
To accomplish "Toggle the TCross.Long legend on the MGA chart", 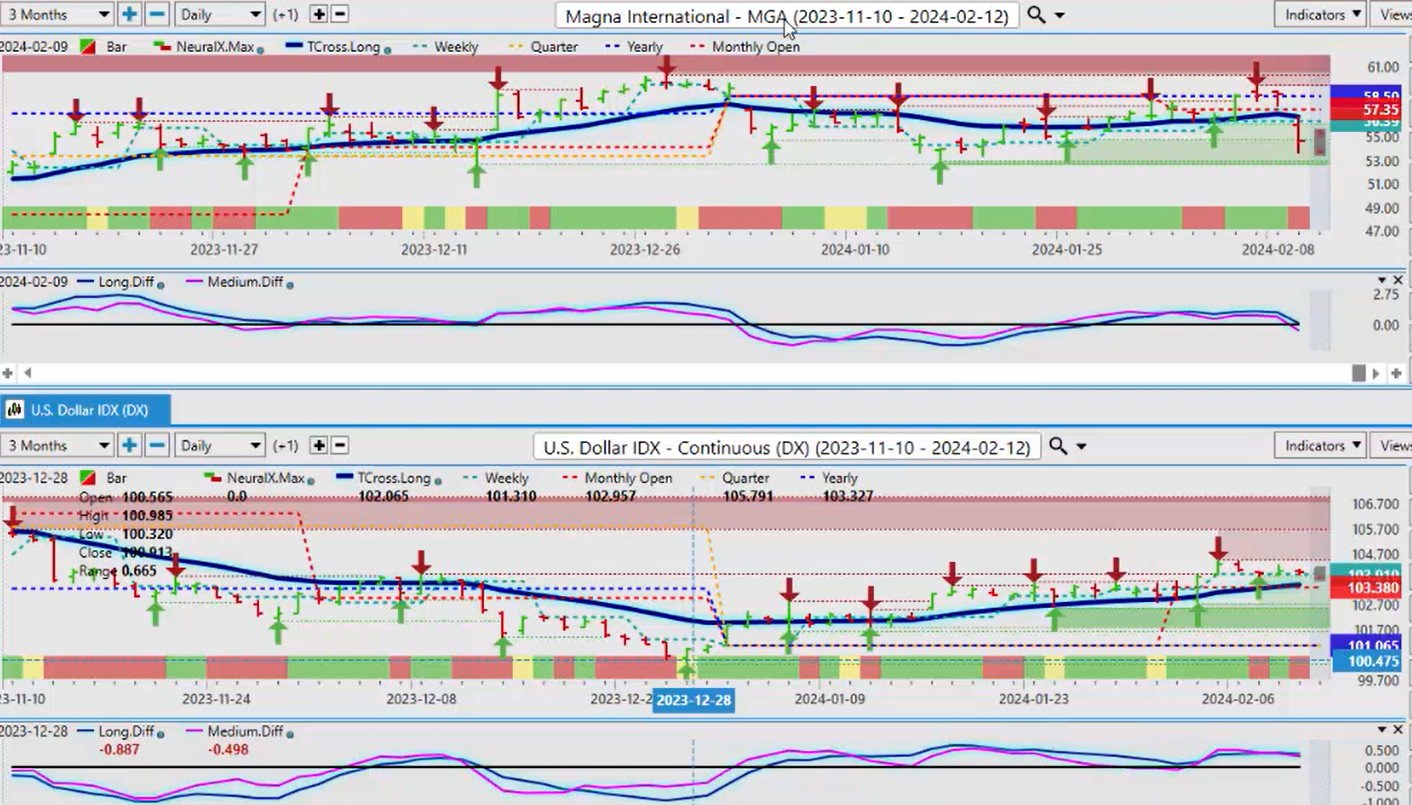I will pos(336,47).
